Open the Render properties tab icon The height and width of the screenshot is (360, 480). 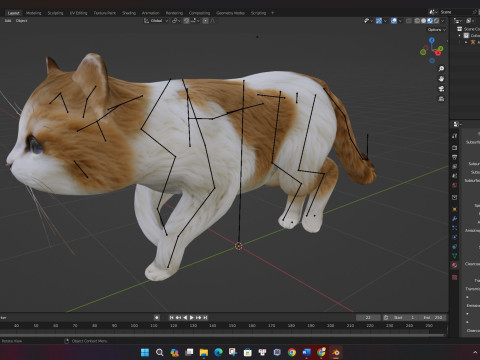[x=454, y=147]
